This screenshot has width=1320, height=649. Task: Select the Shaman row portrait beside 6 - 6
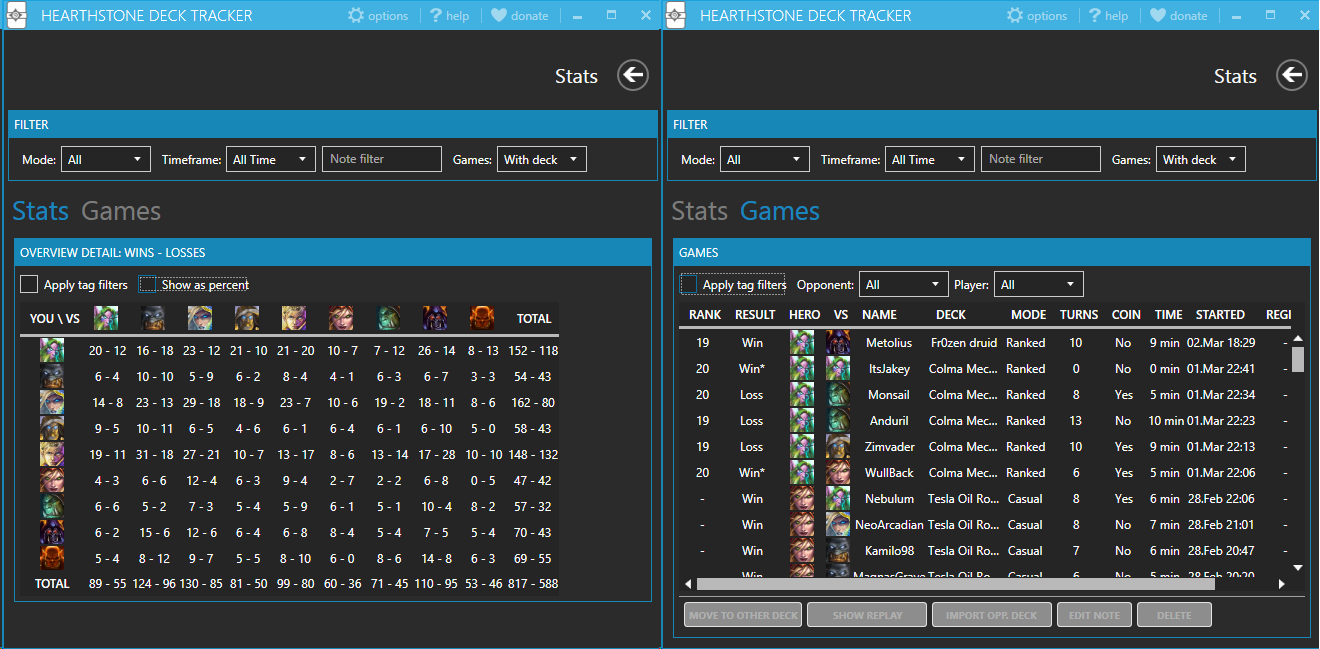click(x=52, y=506)
